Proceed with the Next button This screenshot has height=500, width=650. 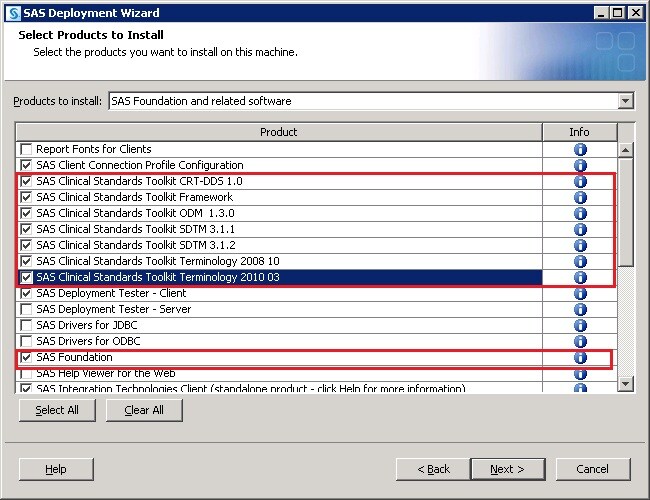pos(507,469)
